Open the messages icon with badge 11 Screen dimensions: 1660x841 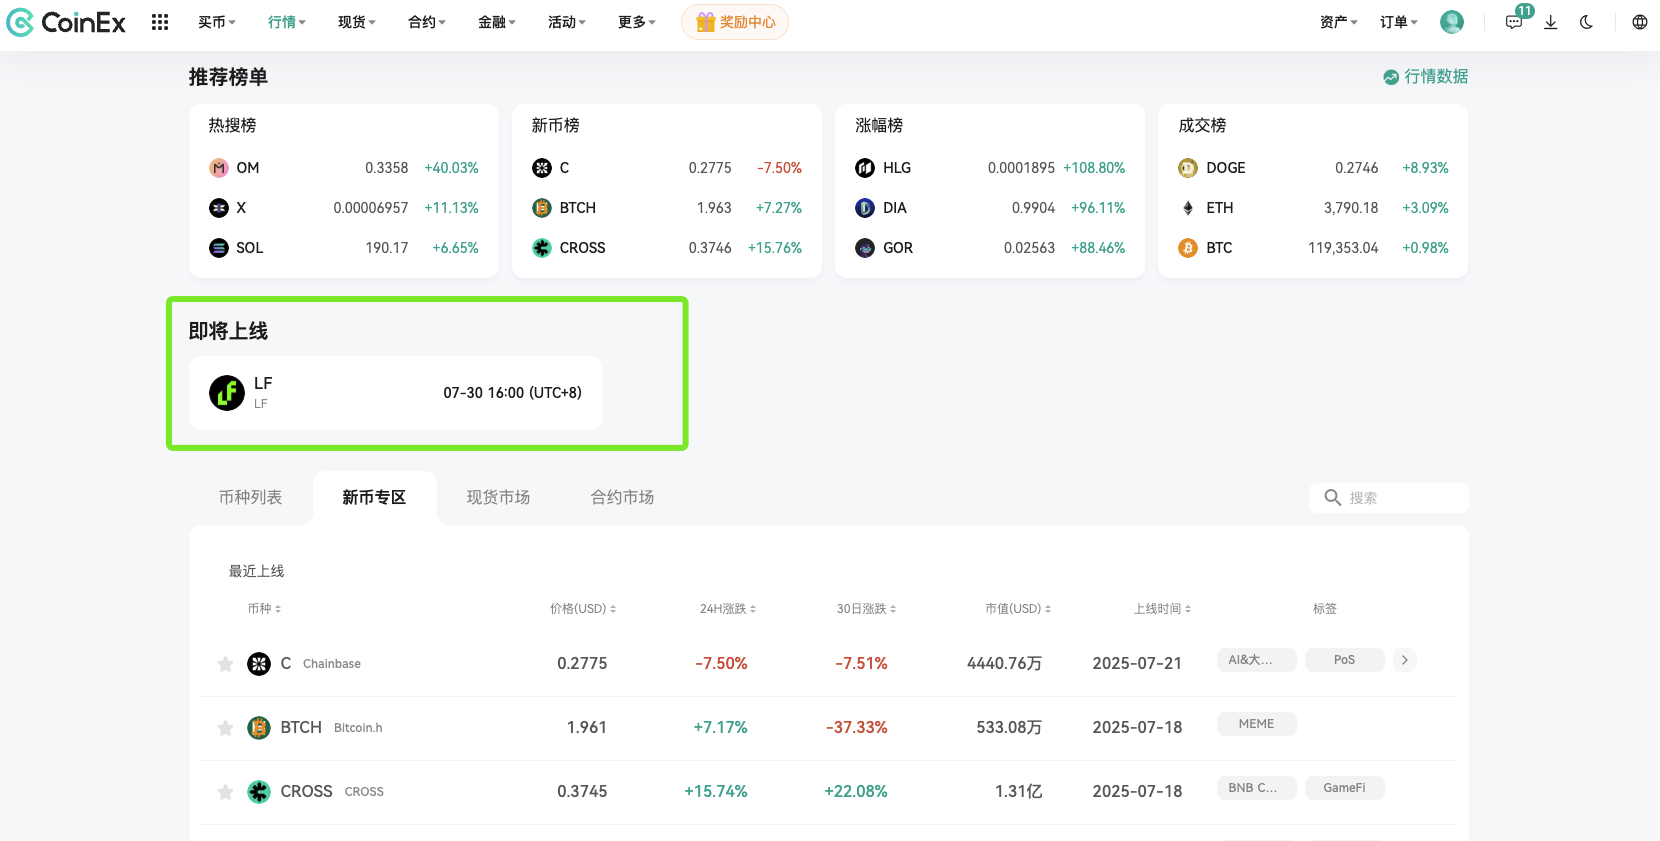(1515, 21)
